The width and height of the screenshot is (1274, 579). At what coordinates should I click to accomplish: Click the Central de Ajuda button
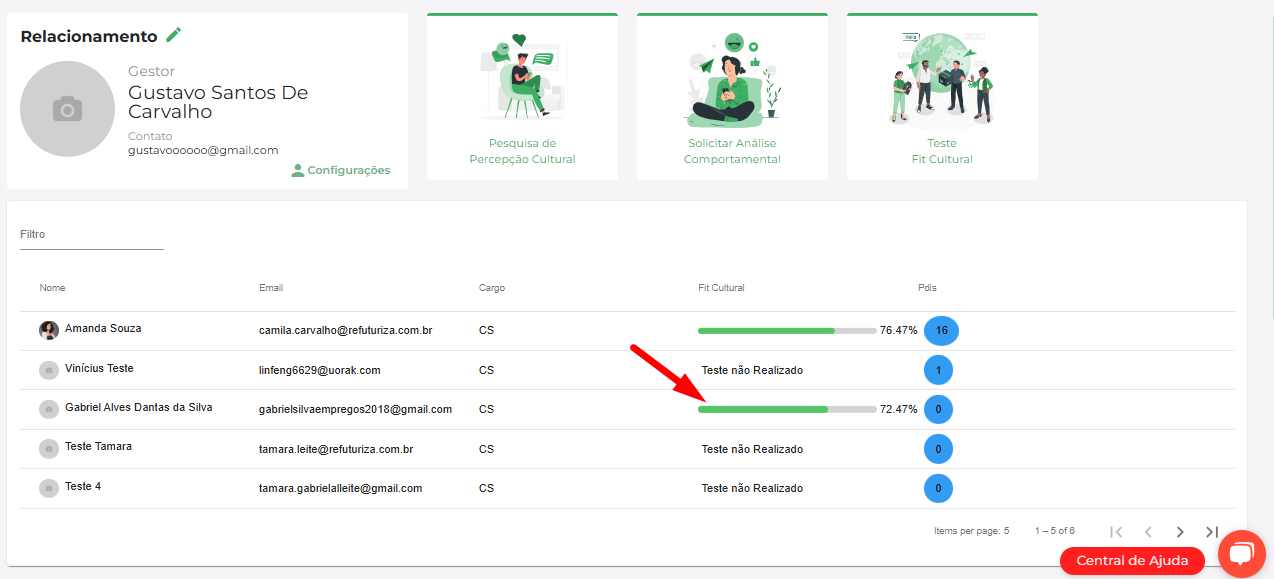[1132, 560]
